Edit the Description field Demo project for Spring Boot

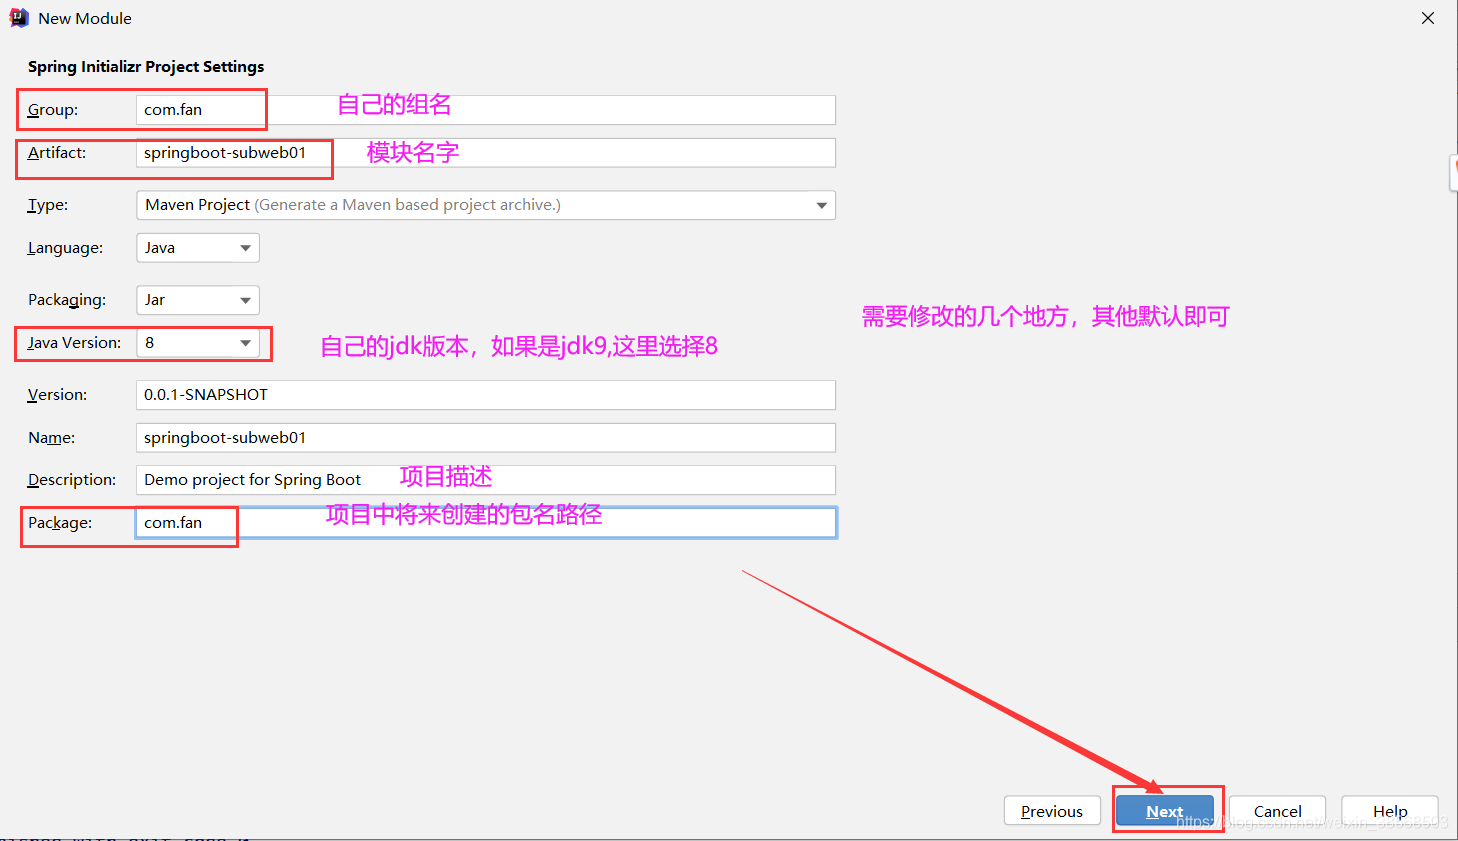point(486,480)
